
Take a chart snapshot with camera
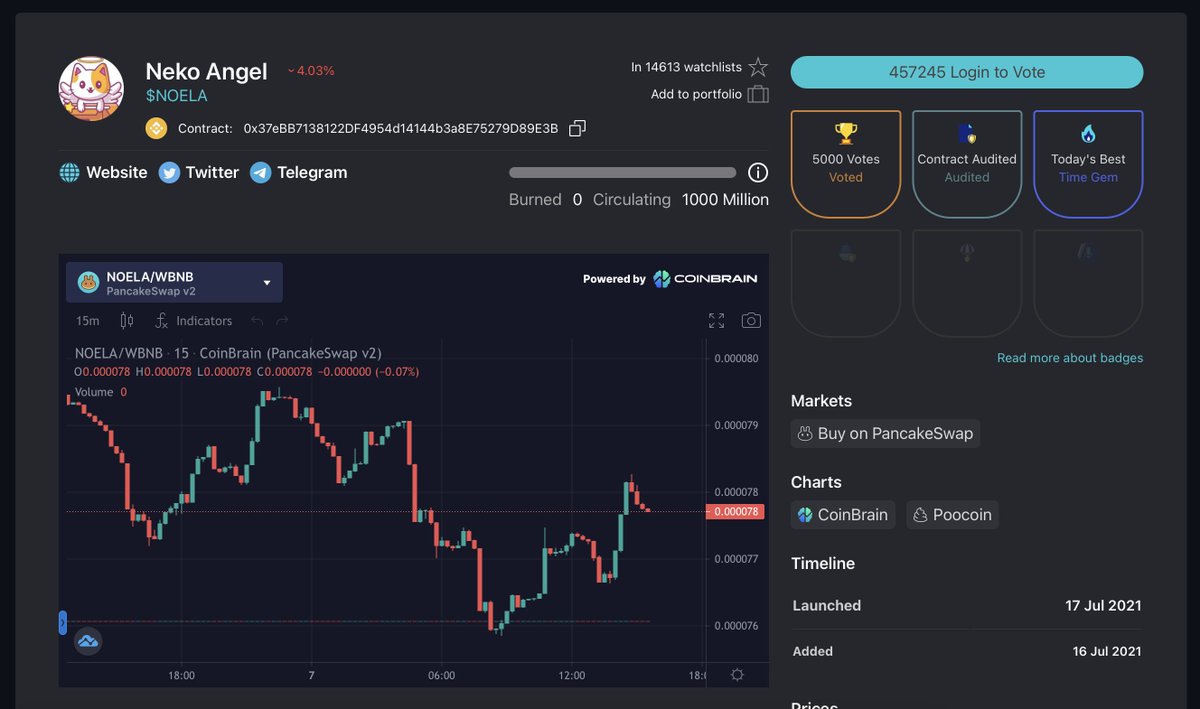751,321
